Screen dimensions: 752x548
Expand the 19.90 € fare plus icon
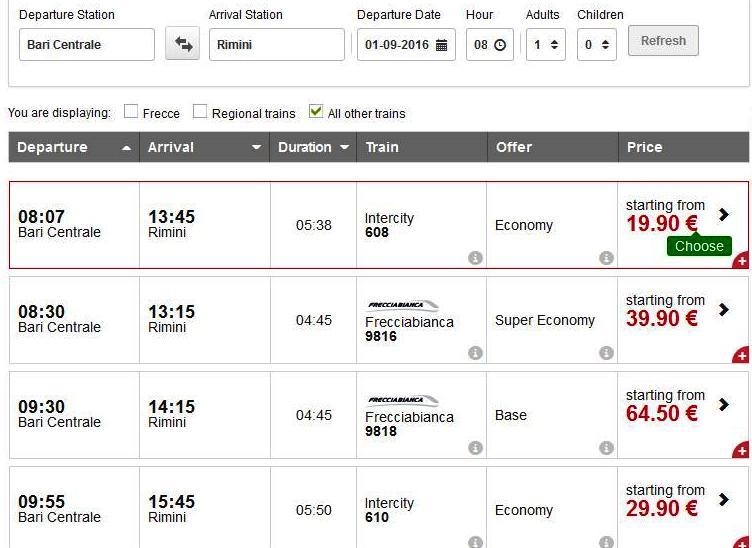click(741, 261)
